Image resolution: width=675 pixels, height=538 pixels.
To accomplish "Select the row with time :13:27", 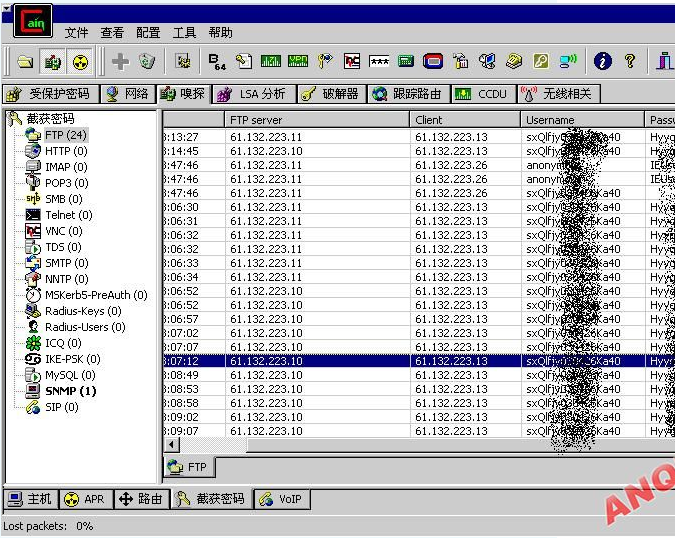I will [x=419, y=137].
